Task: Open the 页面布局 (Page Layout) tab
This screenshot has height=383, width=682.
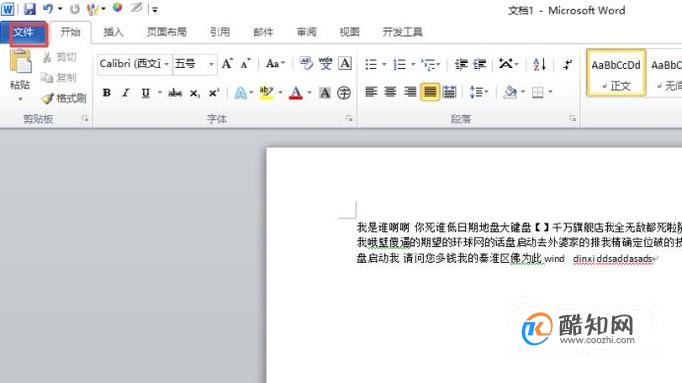Action: coord(167,32)
